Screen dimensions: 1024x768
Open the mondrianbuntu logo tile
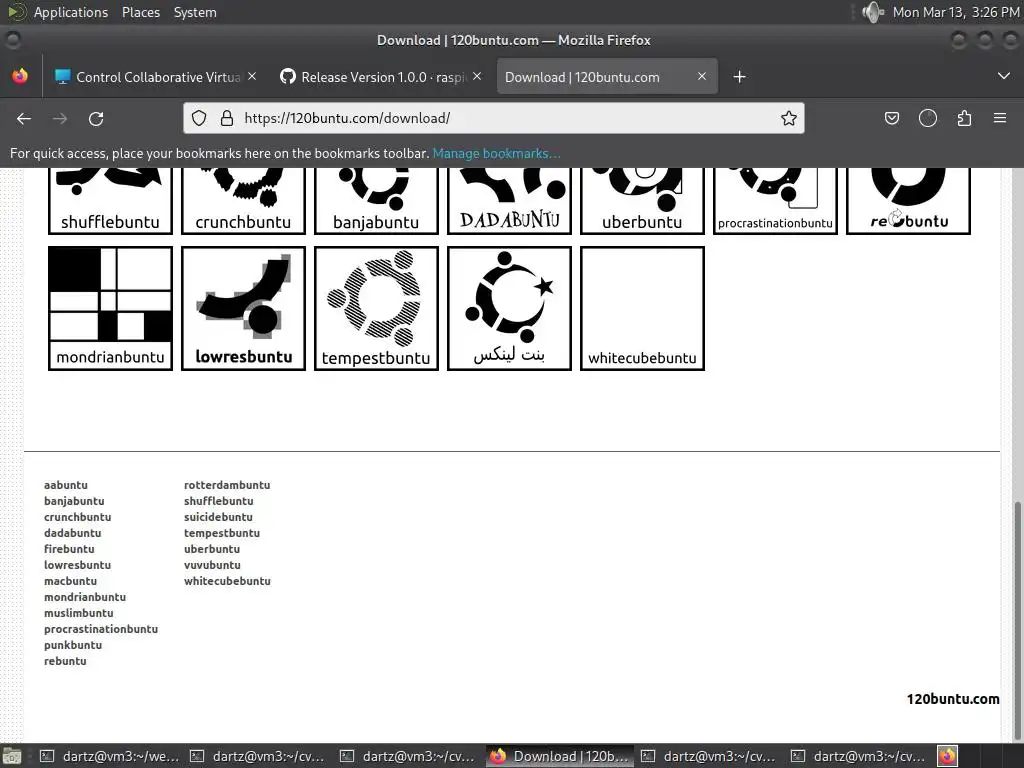coord(110,308)
